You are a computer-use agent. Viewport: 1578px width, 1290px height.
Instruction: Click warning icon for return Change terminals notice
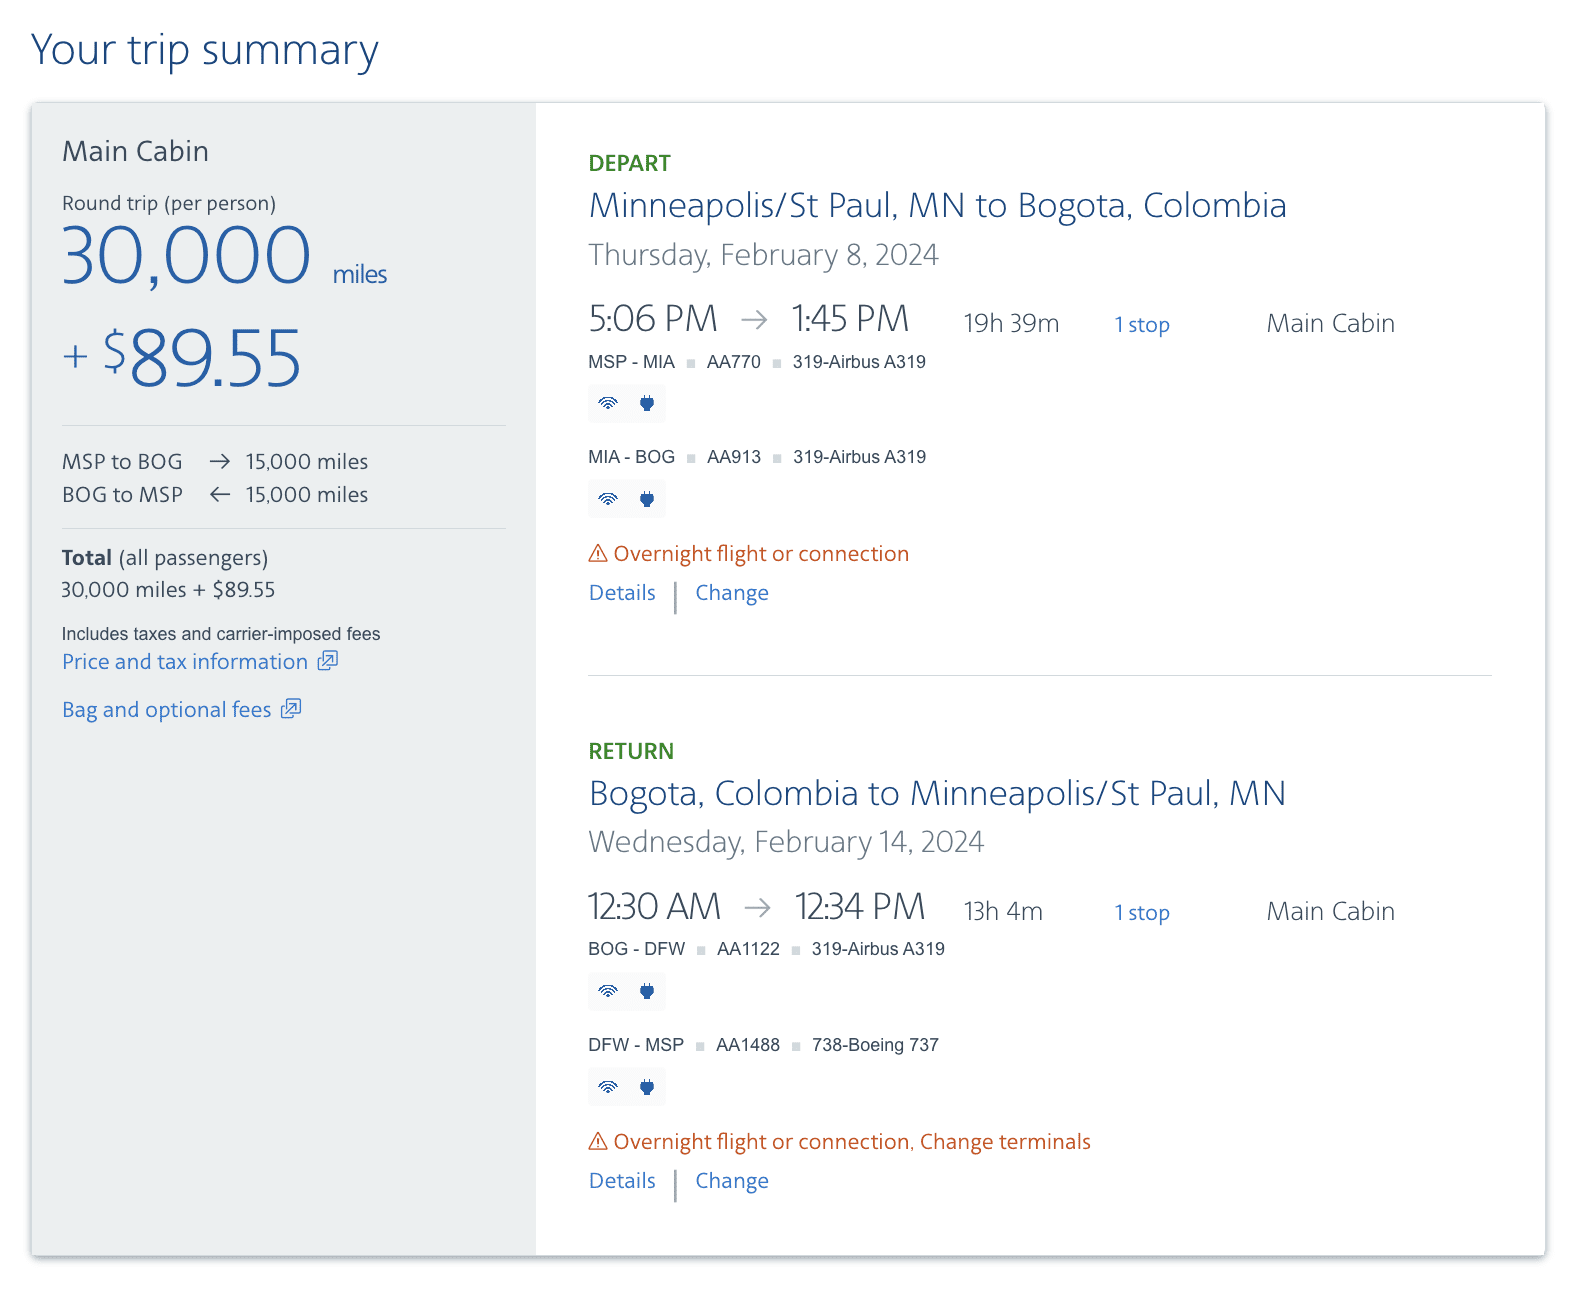[x=598, y=1141]
